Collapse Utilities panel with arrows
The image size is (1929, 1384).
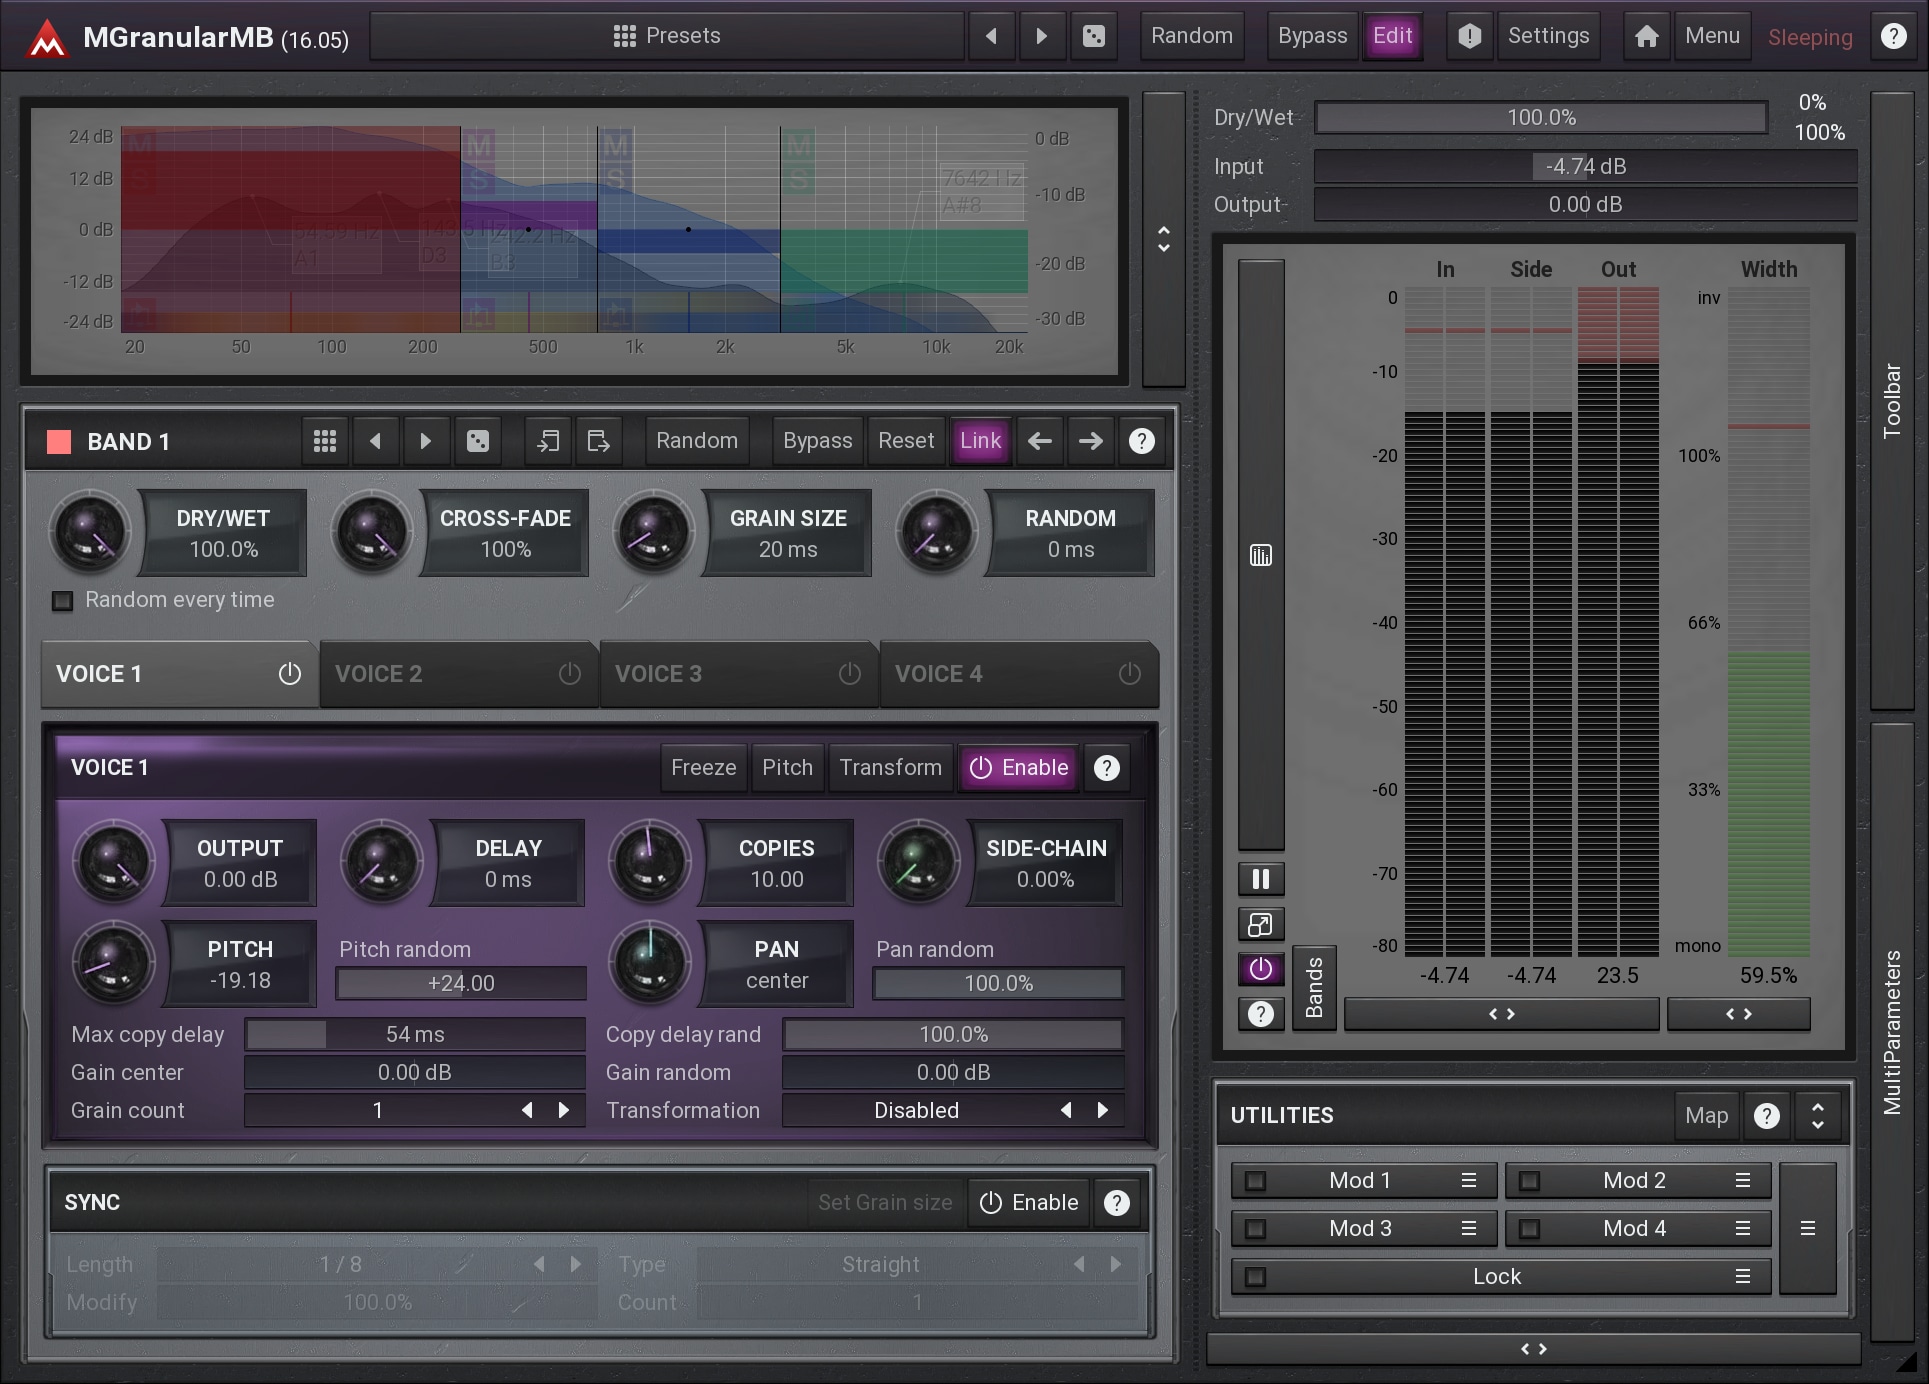[1818, 1116]
